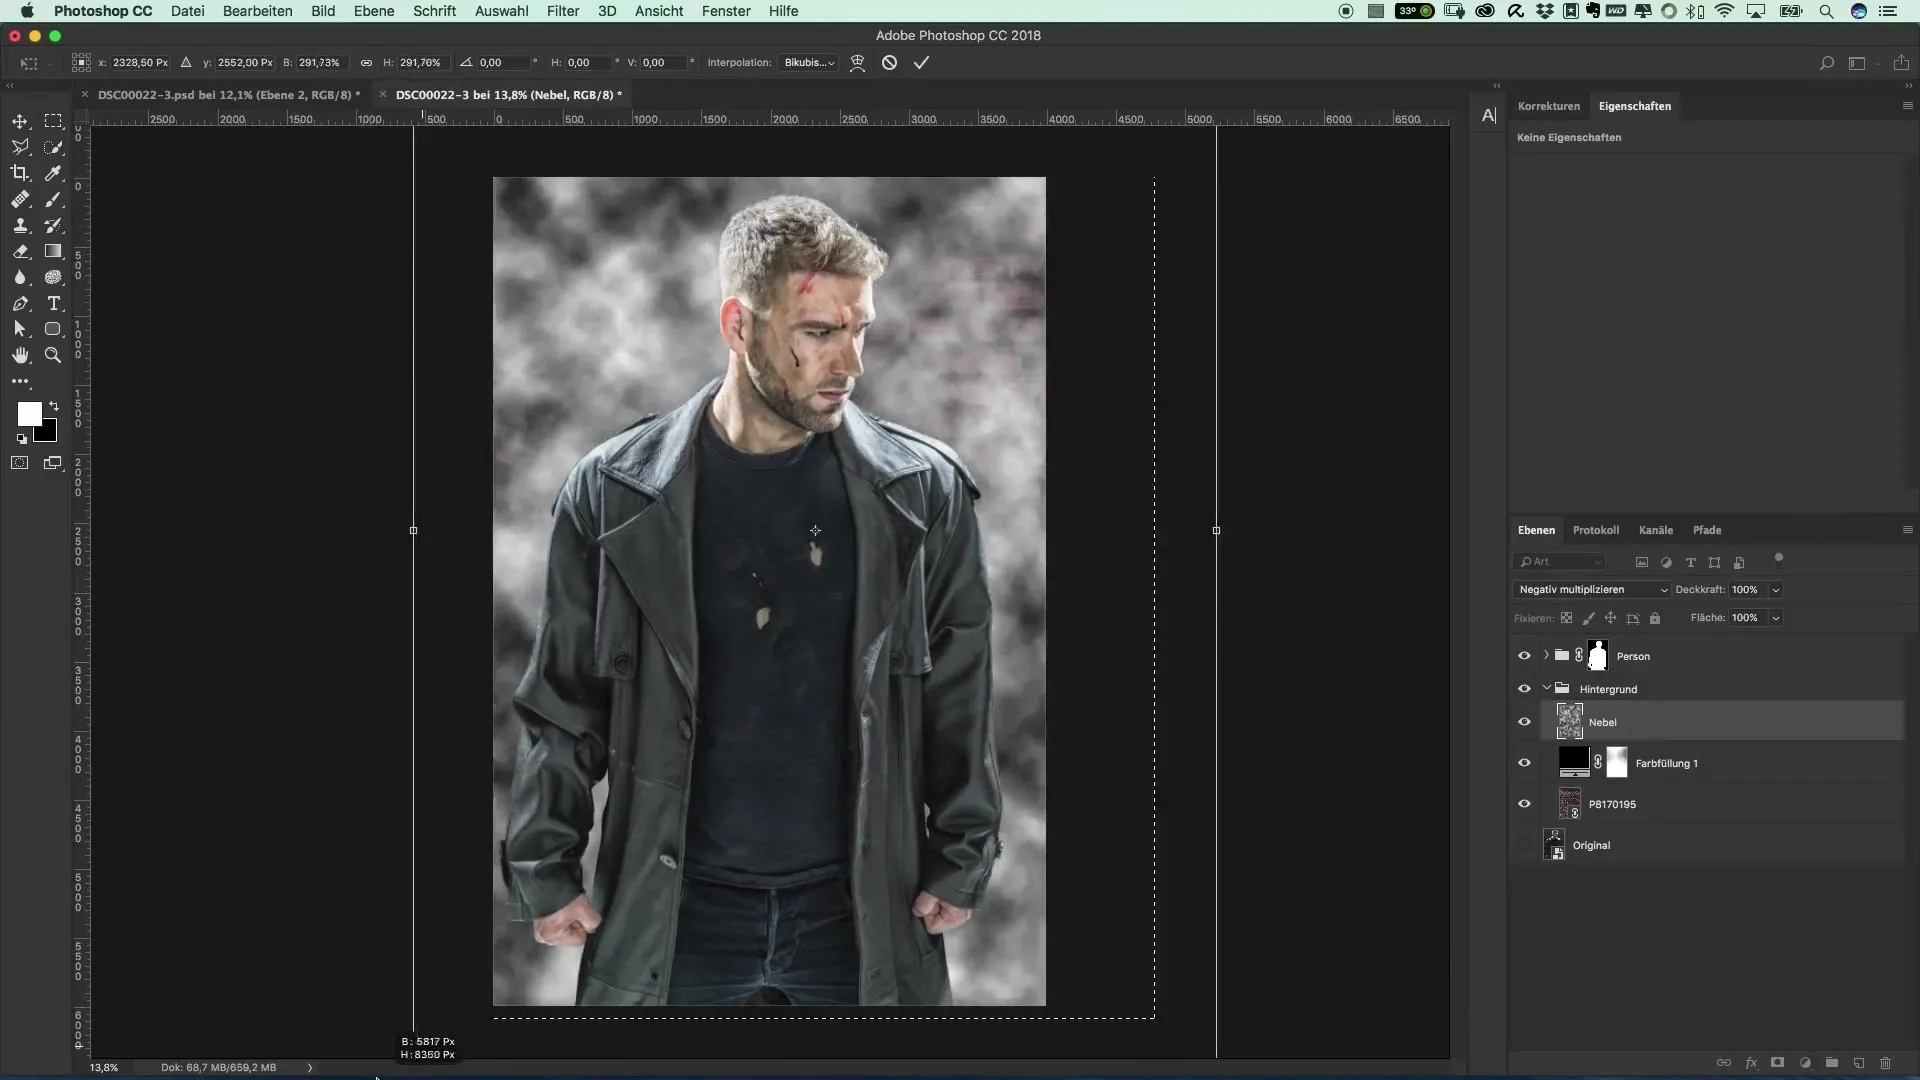
Task: Toggle lock all for layer
Action: pos(1654,618)
